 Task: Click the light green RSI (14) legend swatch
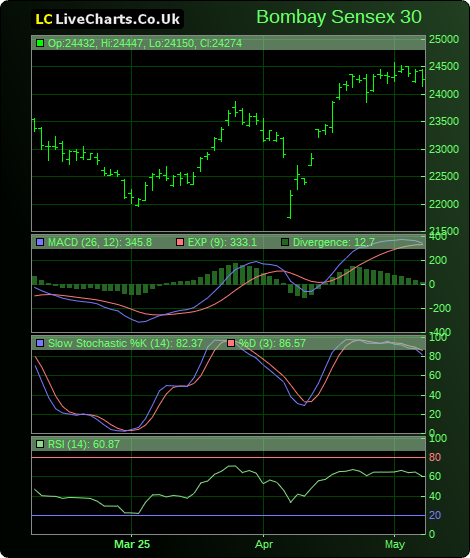[40, 444]
